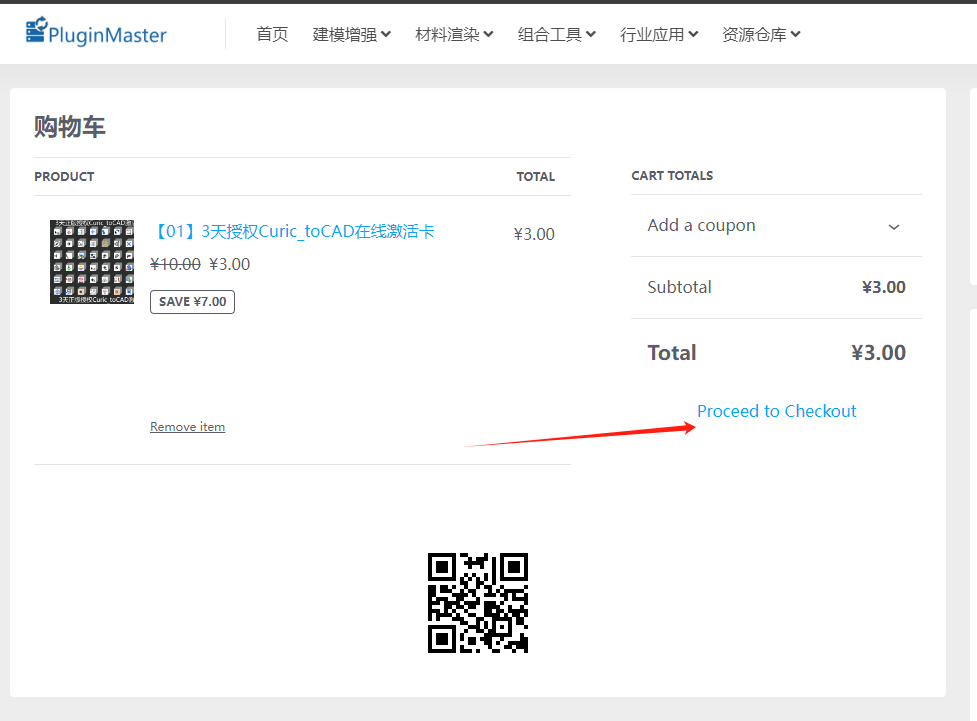The width and height of the screenshot is (977, 721).
Task: Open the 材料渲染 dropdown menu
Action: [x=454, y=34]
